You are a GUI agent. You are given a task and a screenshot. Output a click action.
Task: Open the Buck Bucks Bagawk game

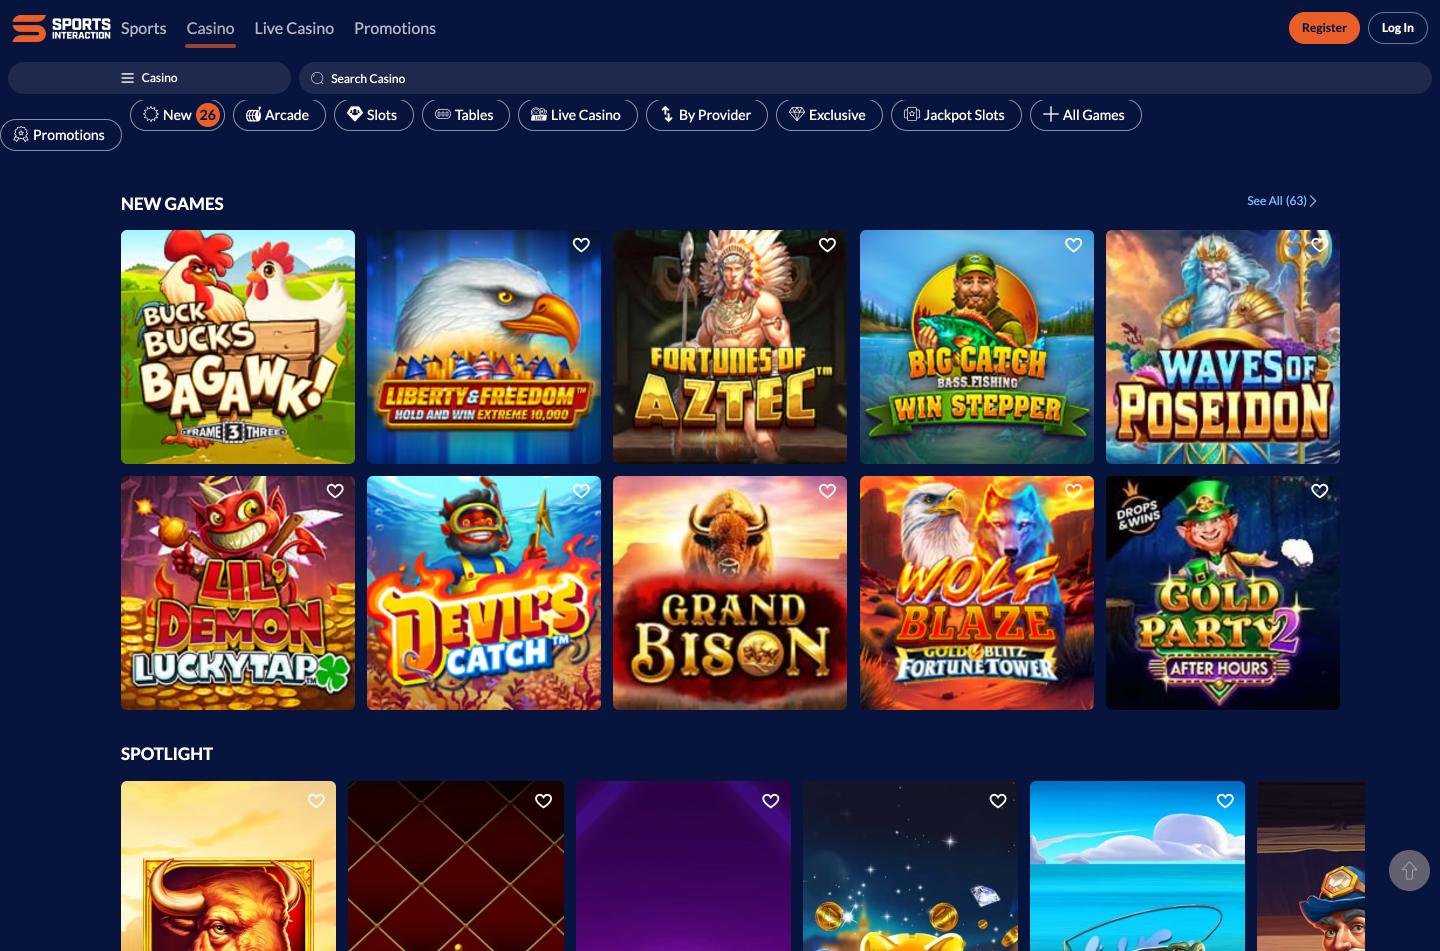[238, 347]
